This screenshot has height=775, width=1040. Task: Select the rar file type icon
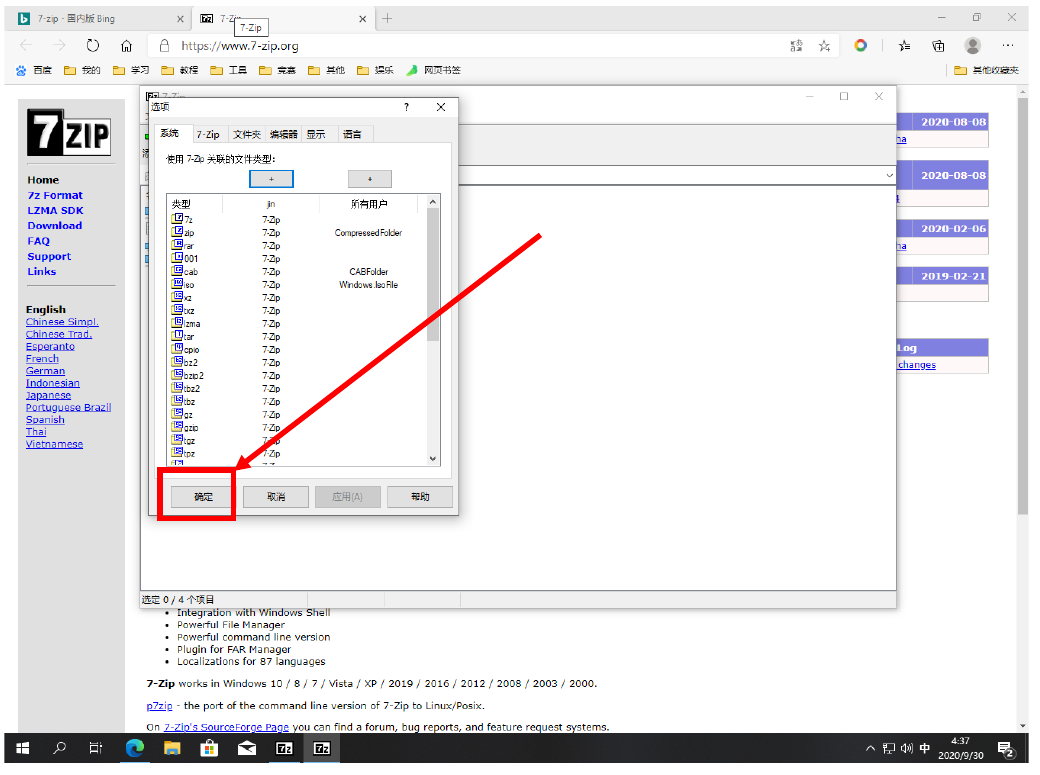pyautogui.click(x=177, y=245)
